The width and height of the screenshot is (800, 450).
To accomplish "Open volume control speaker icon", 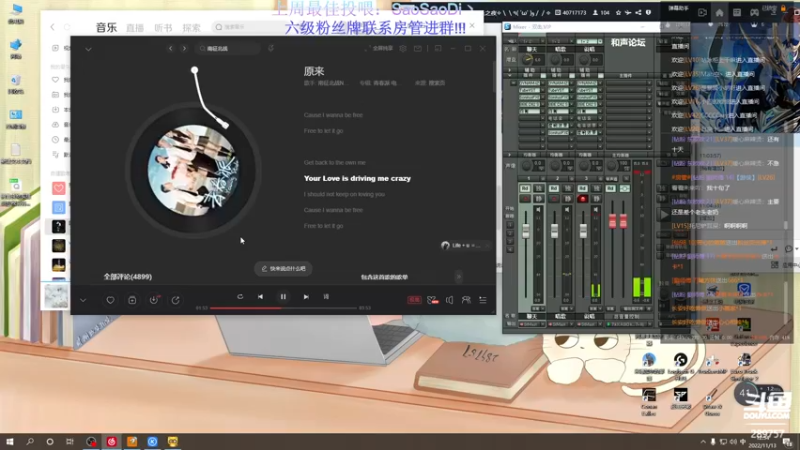I will pyautogui.click(x=449, y=300).
